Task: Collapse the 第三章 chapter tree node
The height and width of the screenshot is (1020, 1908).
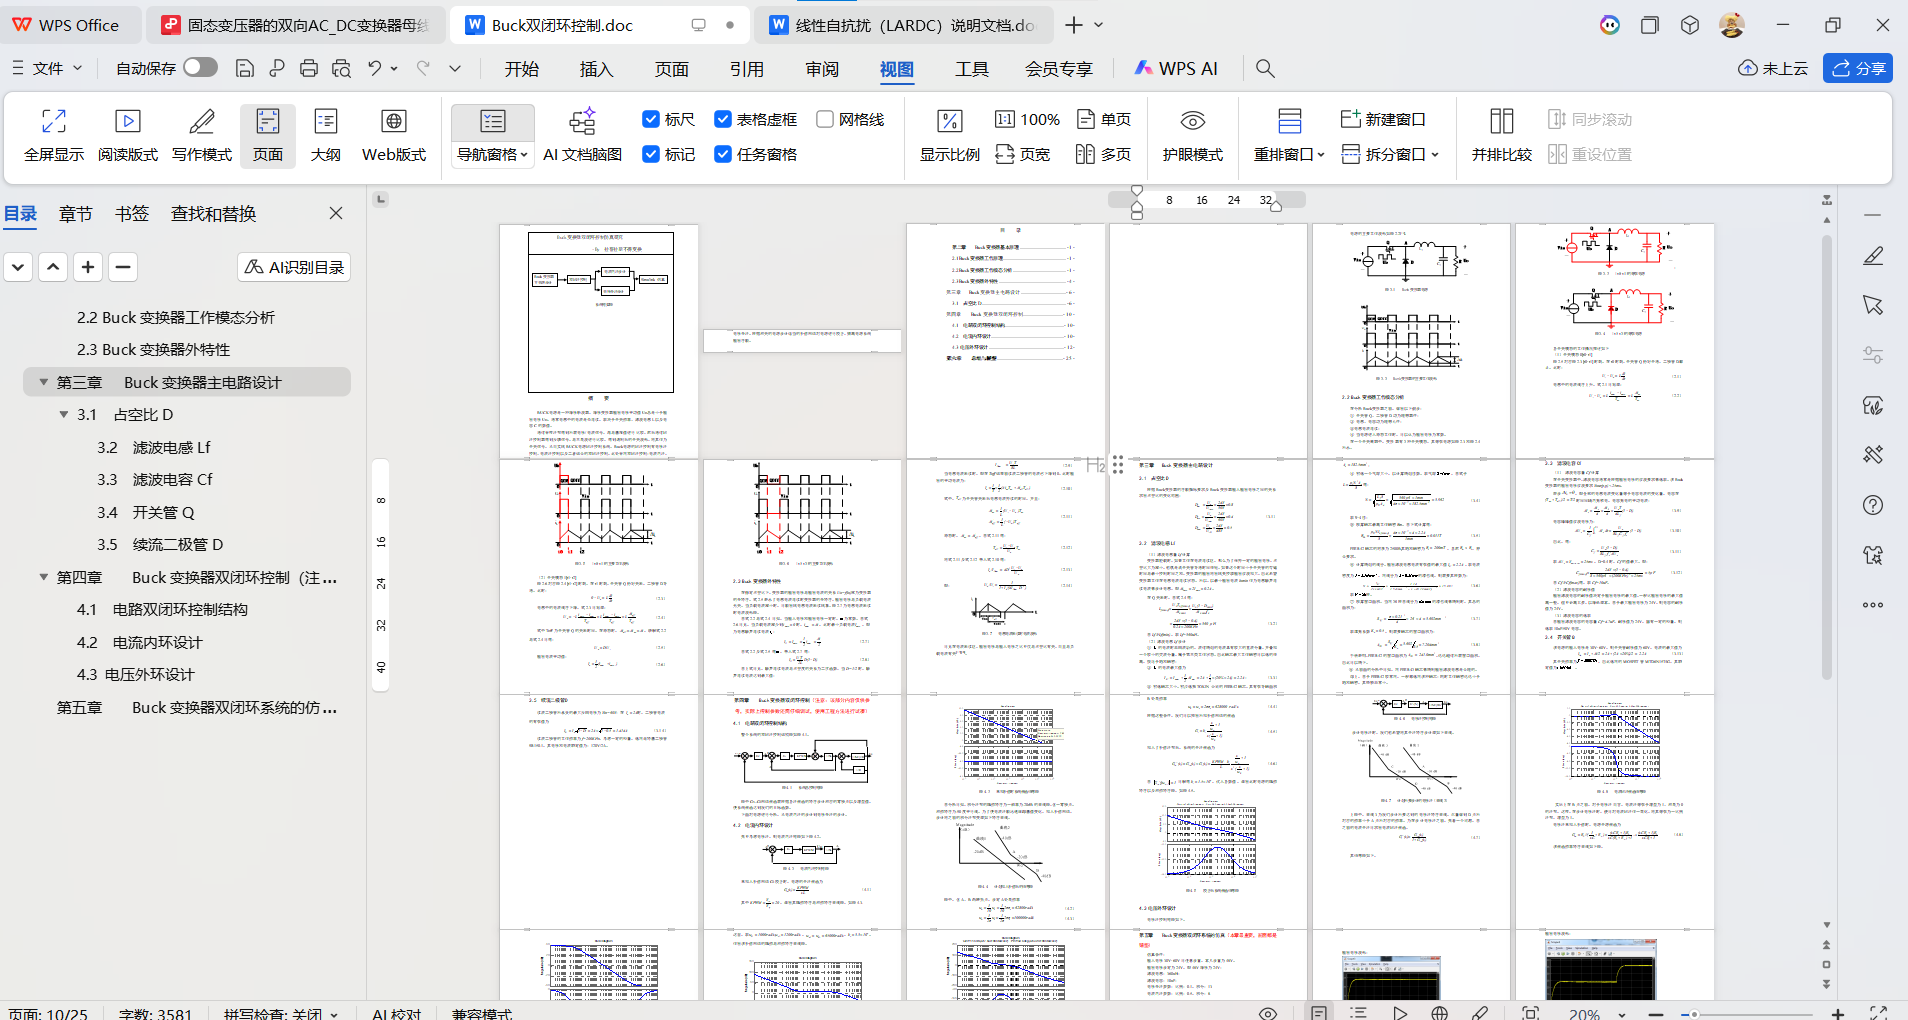Action: coord(44,382)
